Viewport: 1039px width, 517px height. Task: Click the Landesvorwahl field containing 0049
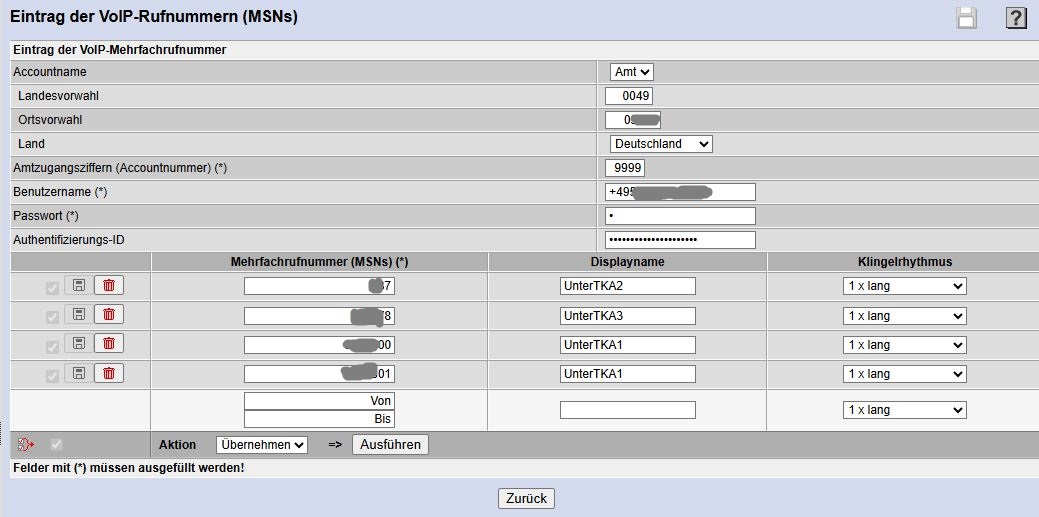coord(629,96)
